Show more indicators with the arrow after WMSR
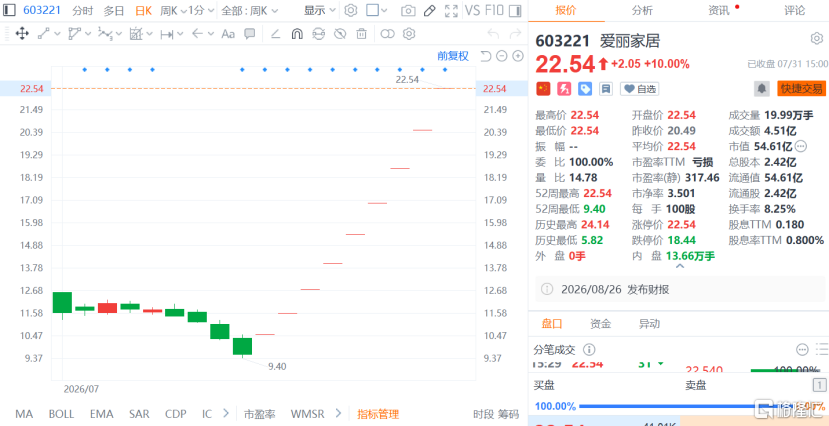829x426 pixels. coord(338,414)
